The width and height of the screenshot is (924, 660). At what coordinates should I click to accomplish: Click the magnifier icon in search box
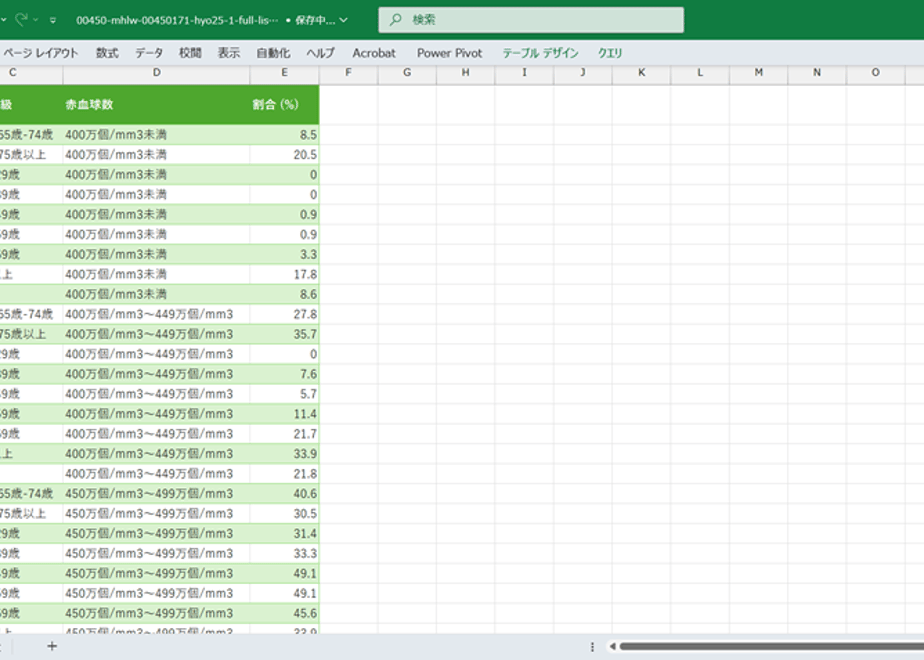click(x=395, y=19)
